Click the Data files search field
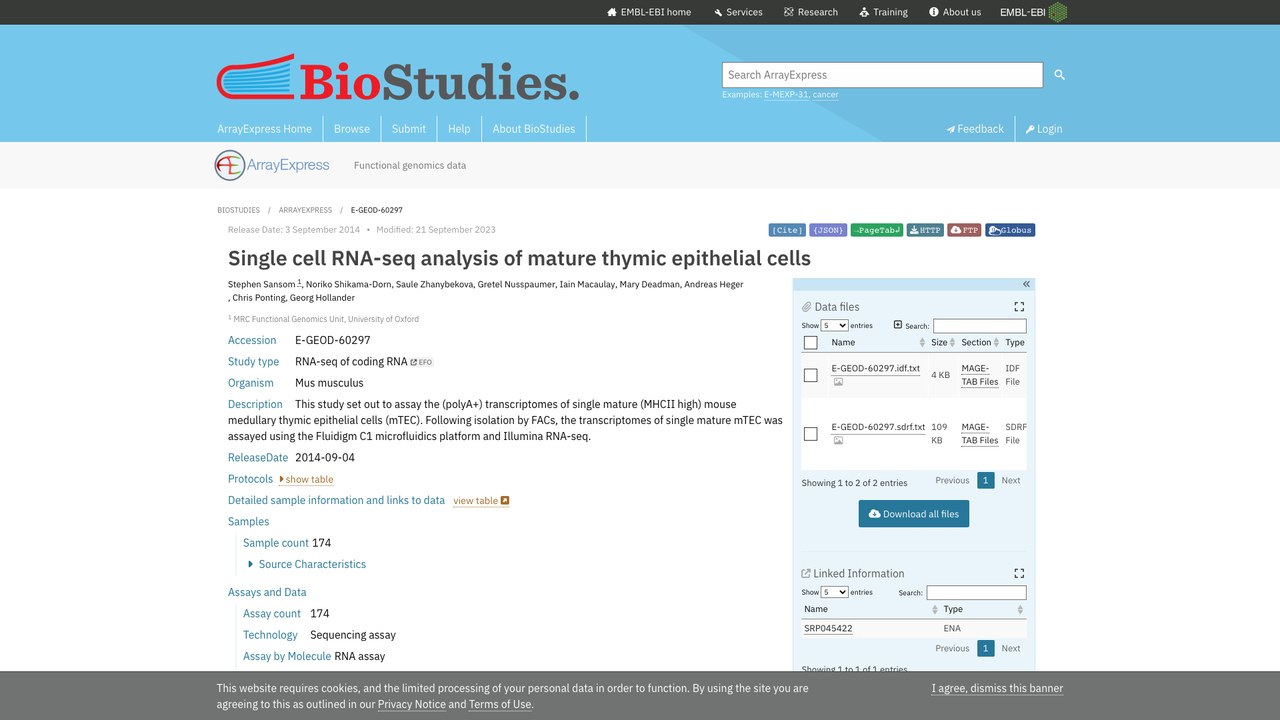This screenshot has width=1280, height=720. pyautogui.click(x=980, y=326)
